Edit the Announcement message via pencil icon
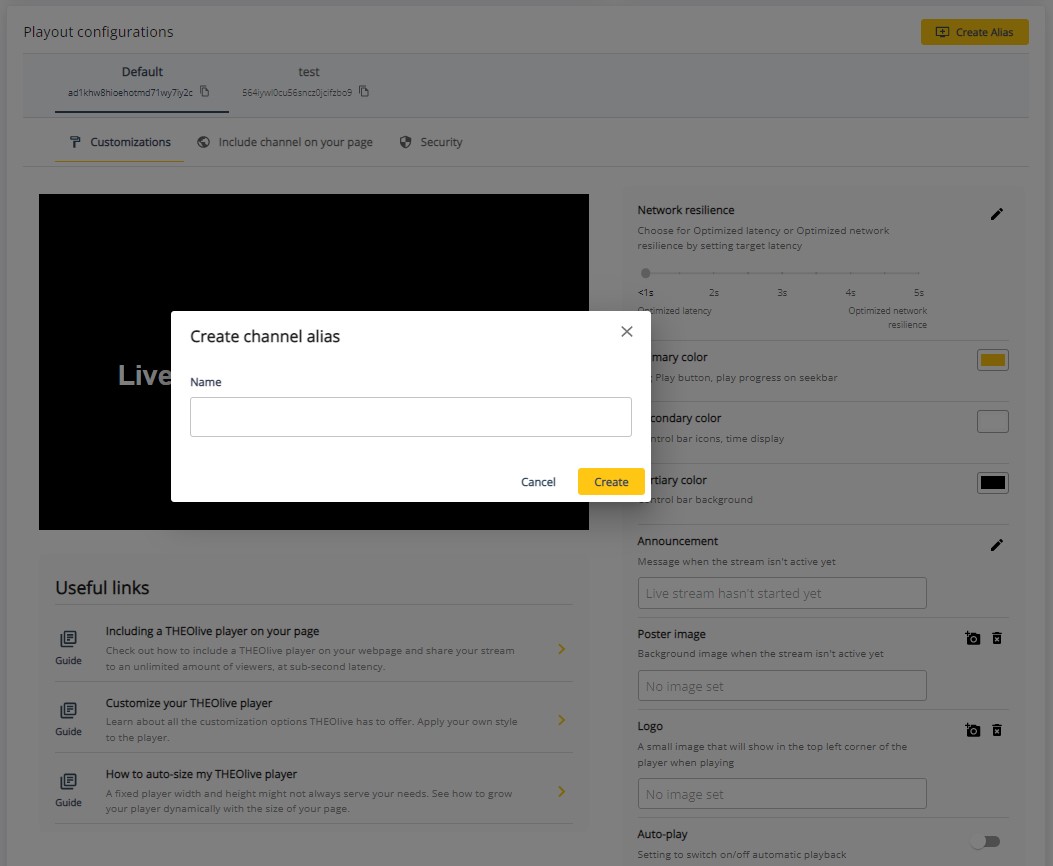1053x866 pixels. click(997, 545)
